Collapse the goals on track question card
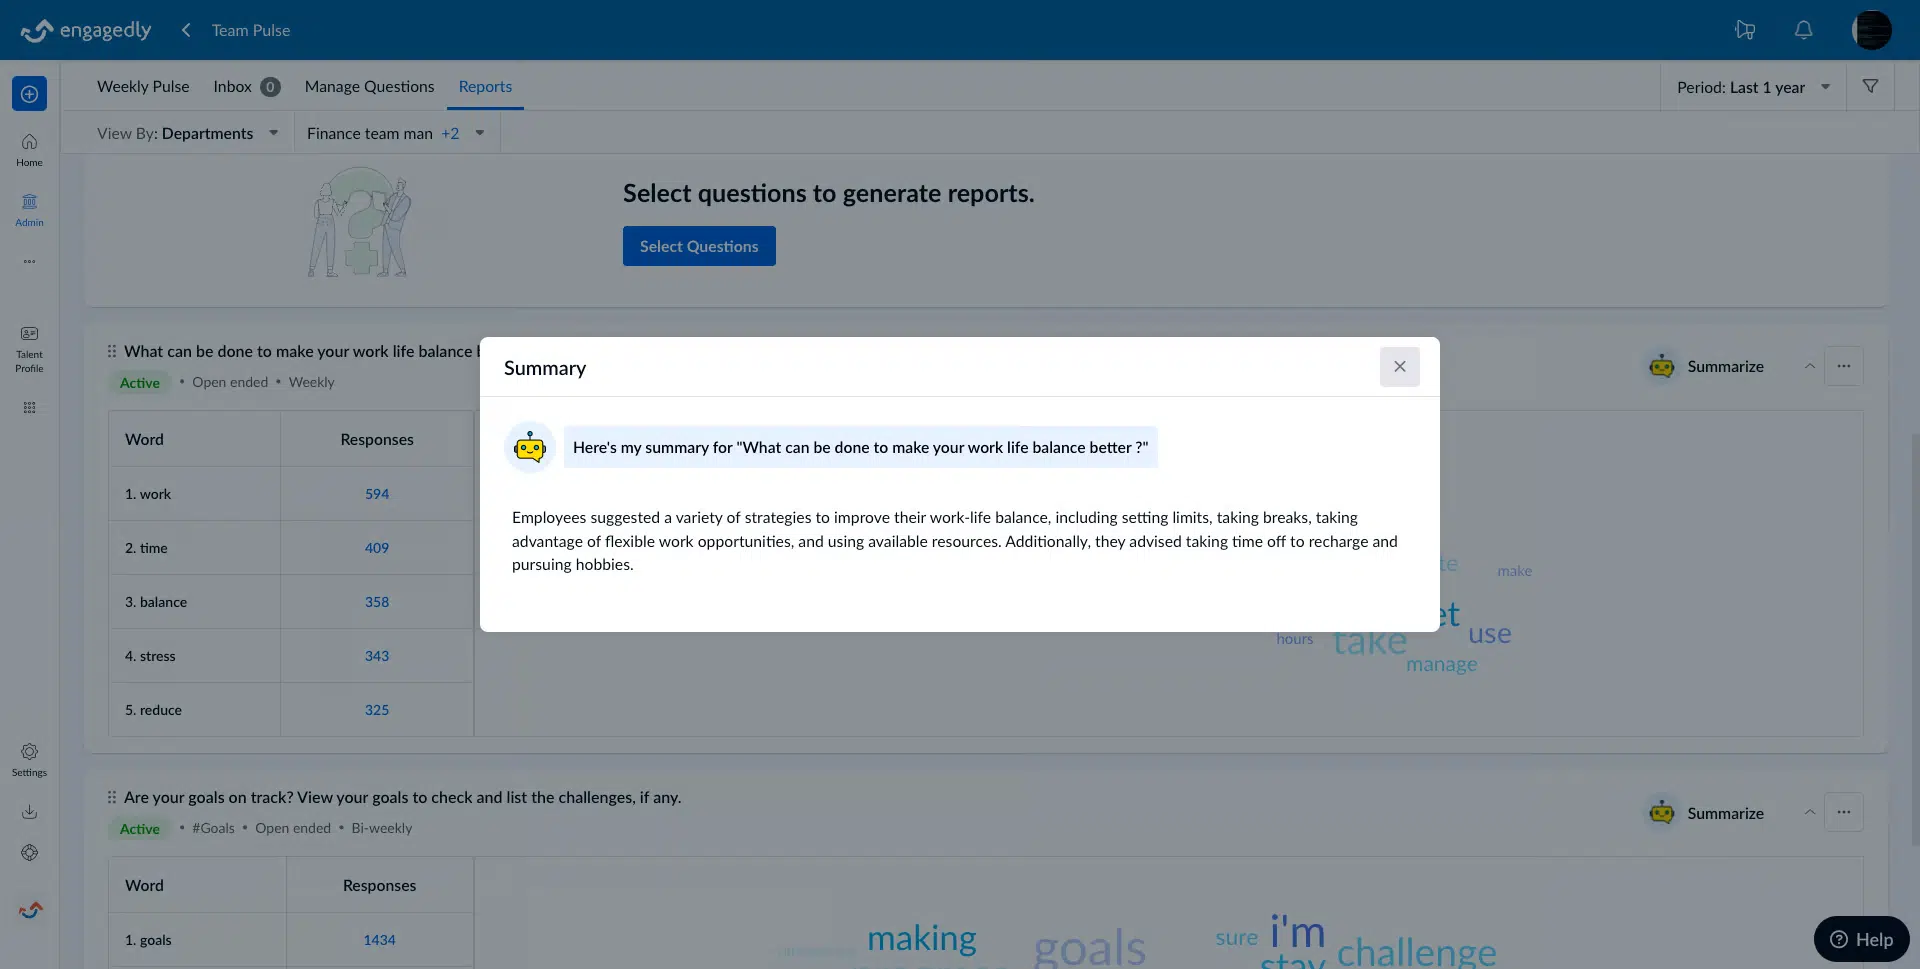The image size is (1920, 969). click(1809, 813)
